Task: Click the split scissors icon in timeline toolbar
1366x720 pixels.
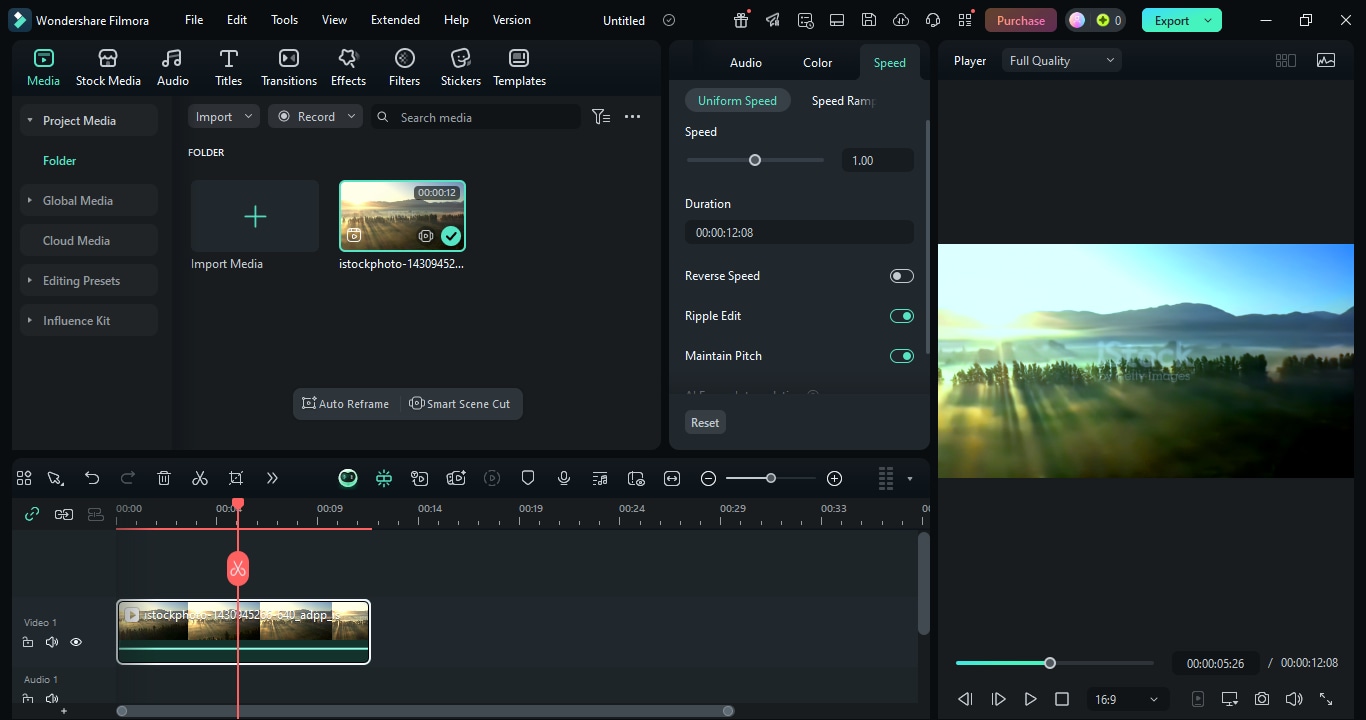Action: [200, 479]
